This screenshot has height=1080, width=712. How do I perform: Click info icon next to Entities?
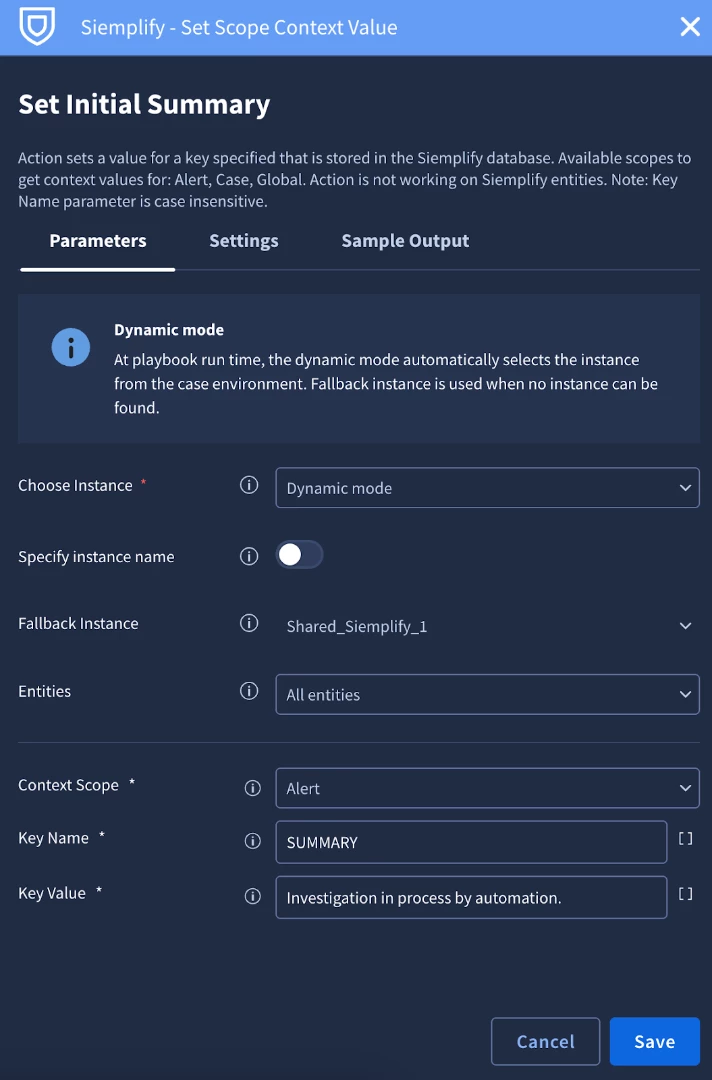[x=249, y=691]
